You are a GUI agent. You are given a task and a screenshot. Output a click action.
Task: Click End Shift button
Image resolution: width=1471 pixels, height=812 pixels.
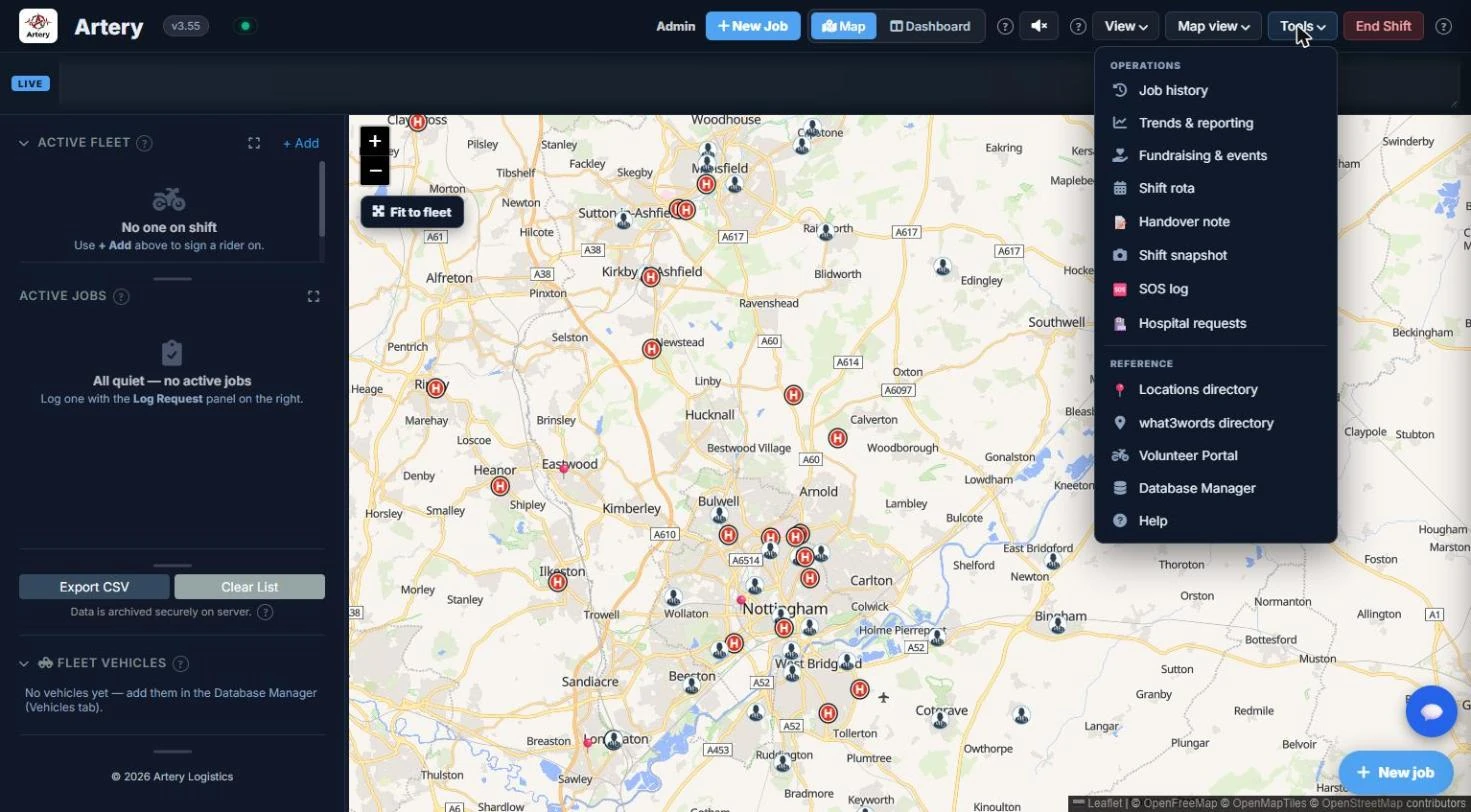1383,26
